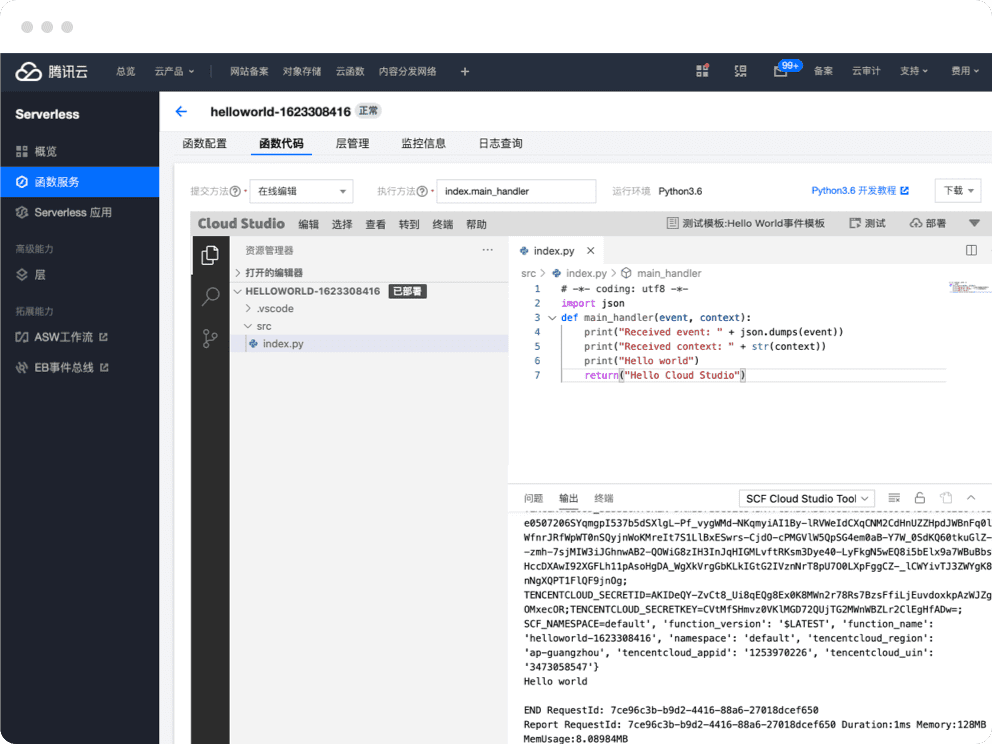Switch to the 层管理 tab

[352, 144]
